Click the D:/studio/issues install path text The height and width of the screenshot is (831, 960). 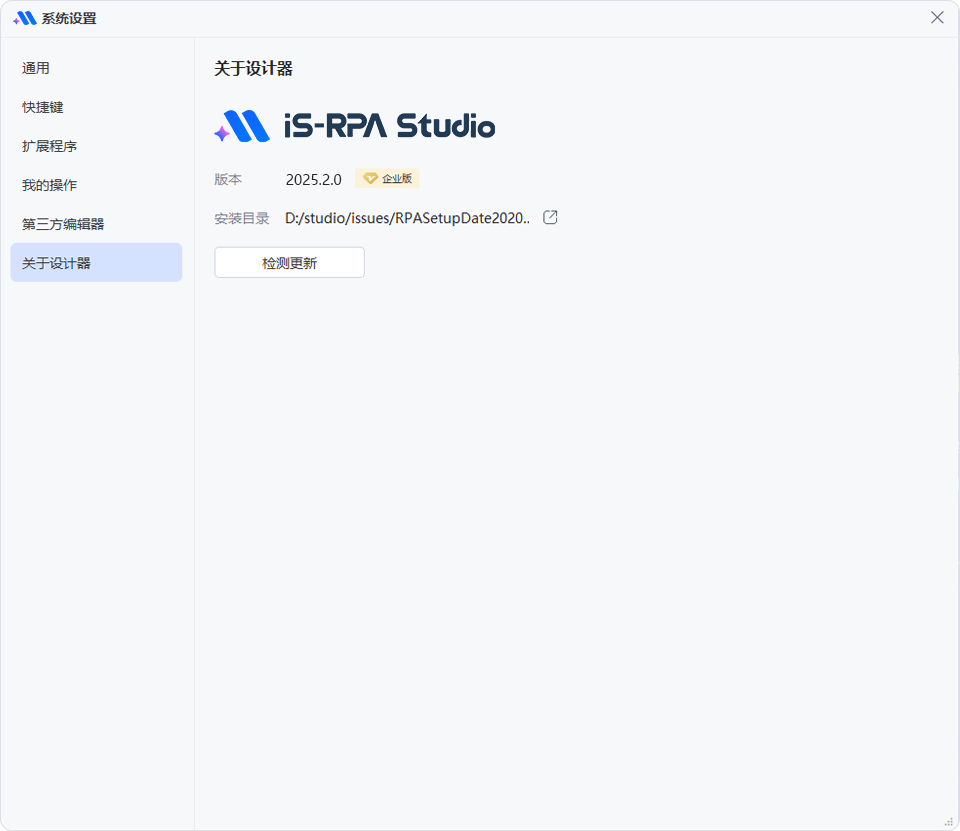tap(407, 218)
